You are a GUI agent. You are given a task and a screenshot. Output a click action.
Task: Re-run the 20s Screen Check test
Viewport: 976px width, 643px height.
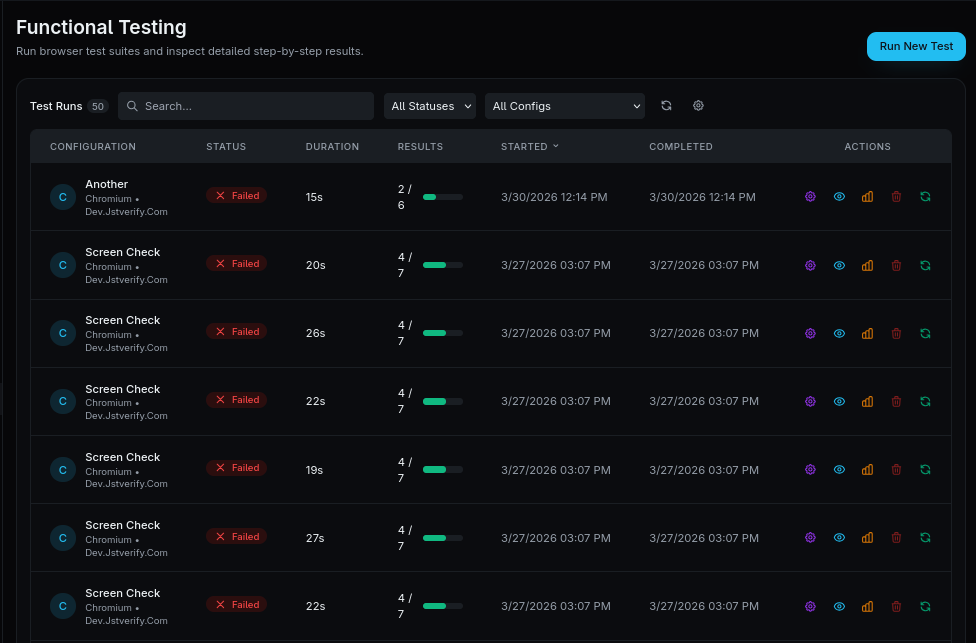pos(925,265)
